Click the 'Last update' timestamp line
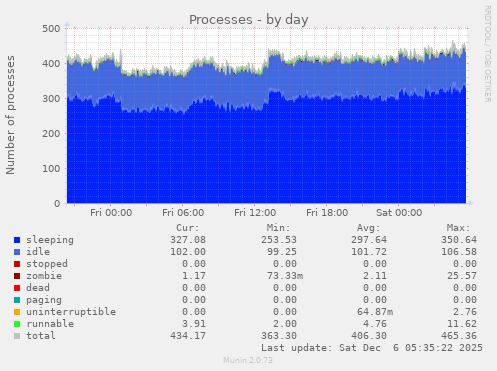 pos(372,348)
